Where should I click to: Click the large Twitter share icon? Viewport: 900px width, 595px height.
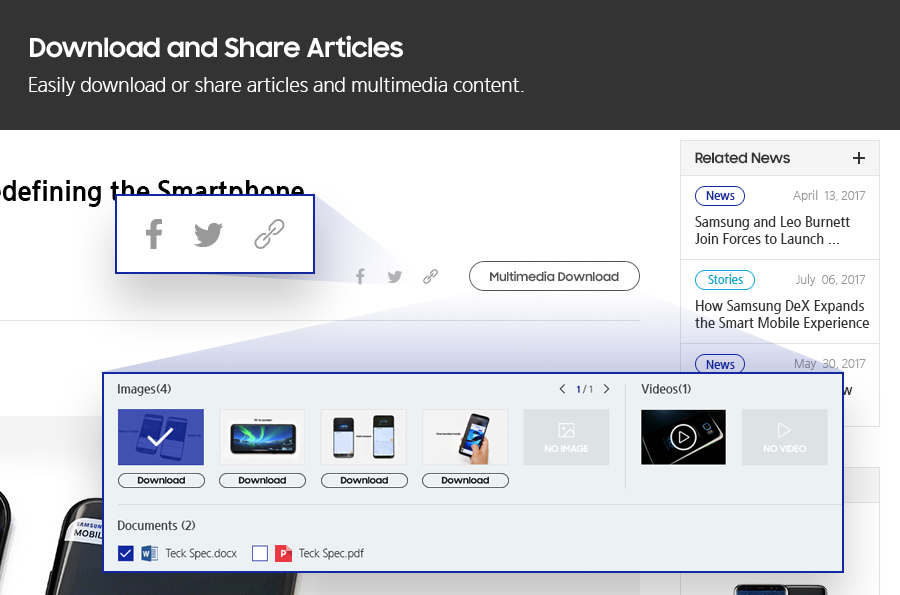pos(208,234)
